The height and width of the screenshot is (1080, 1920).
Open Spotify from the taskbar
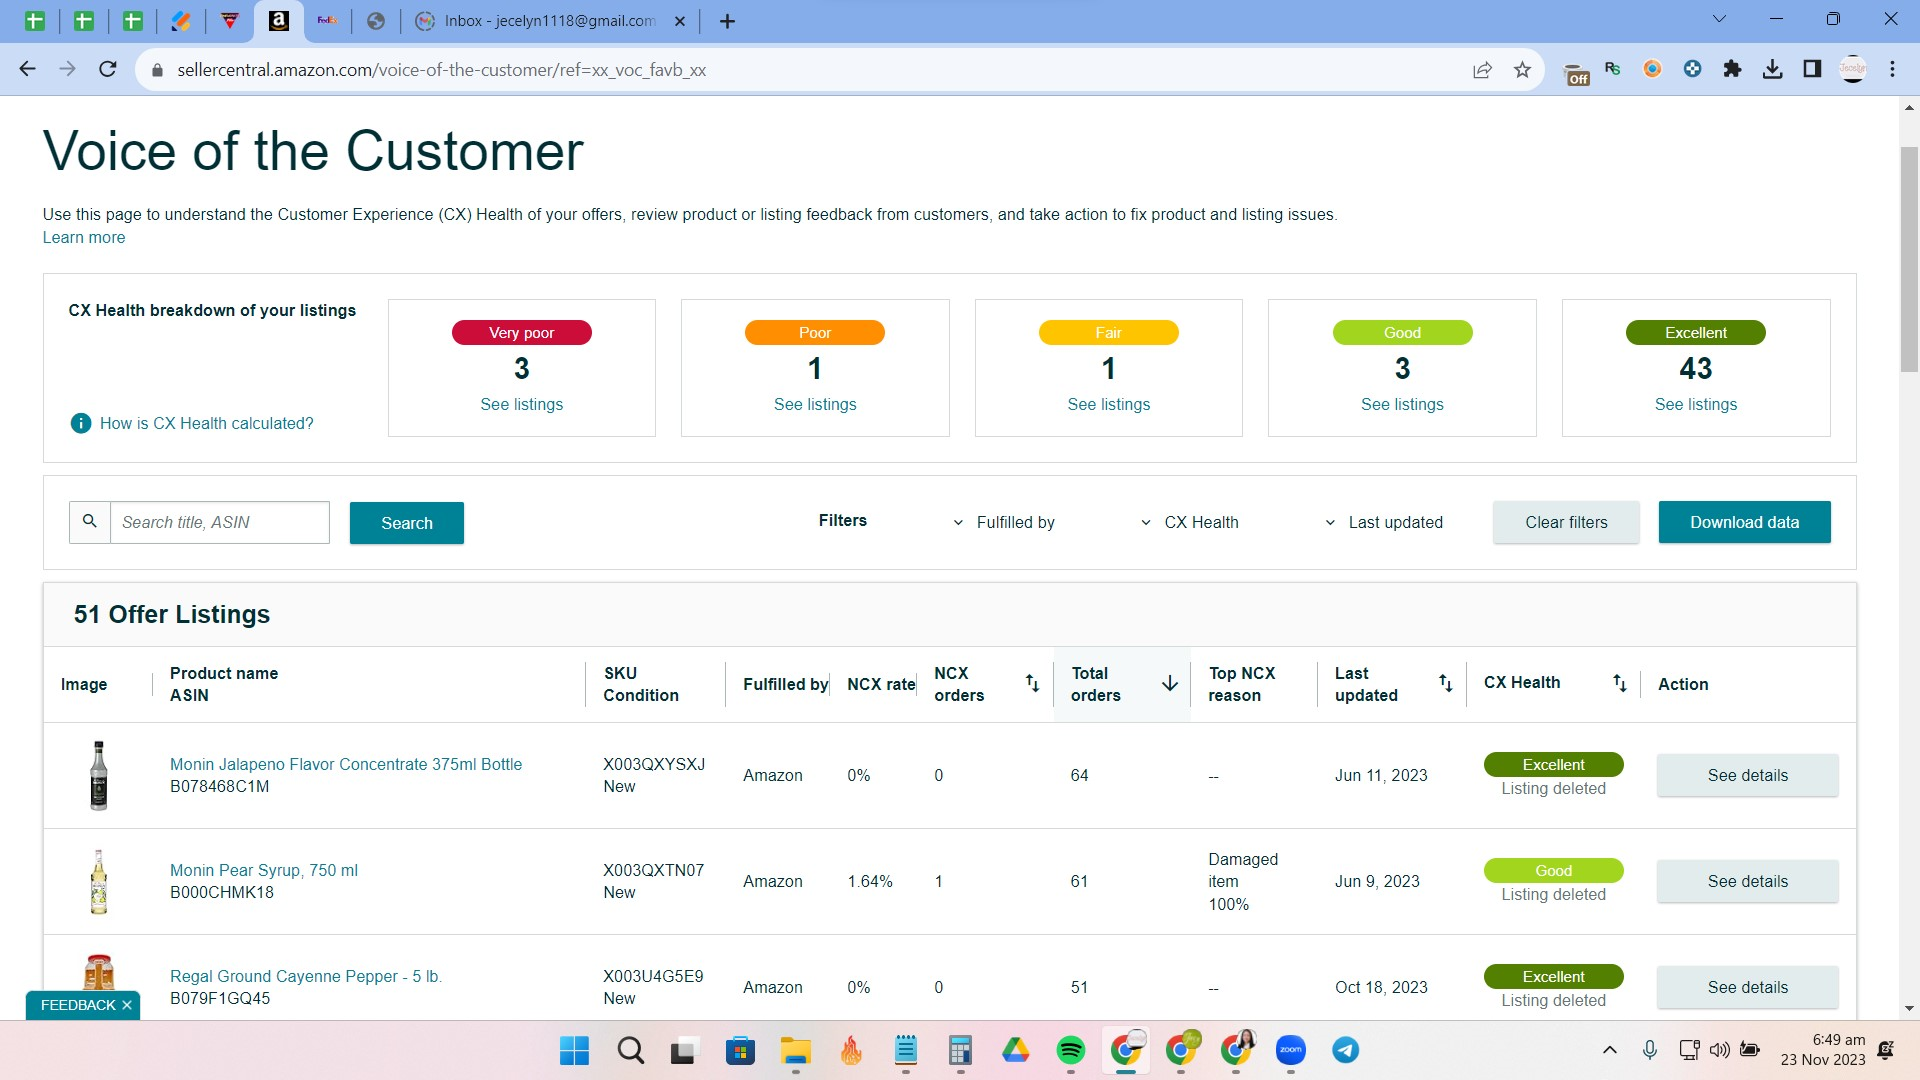(x=1070, y=1050)
